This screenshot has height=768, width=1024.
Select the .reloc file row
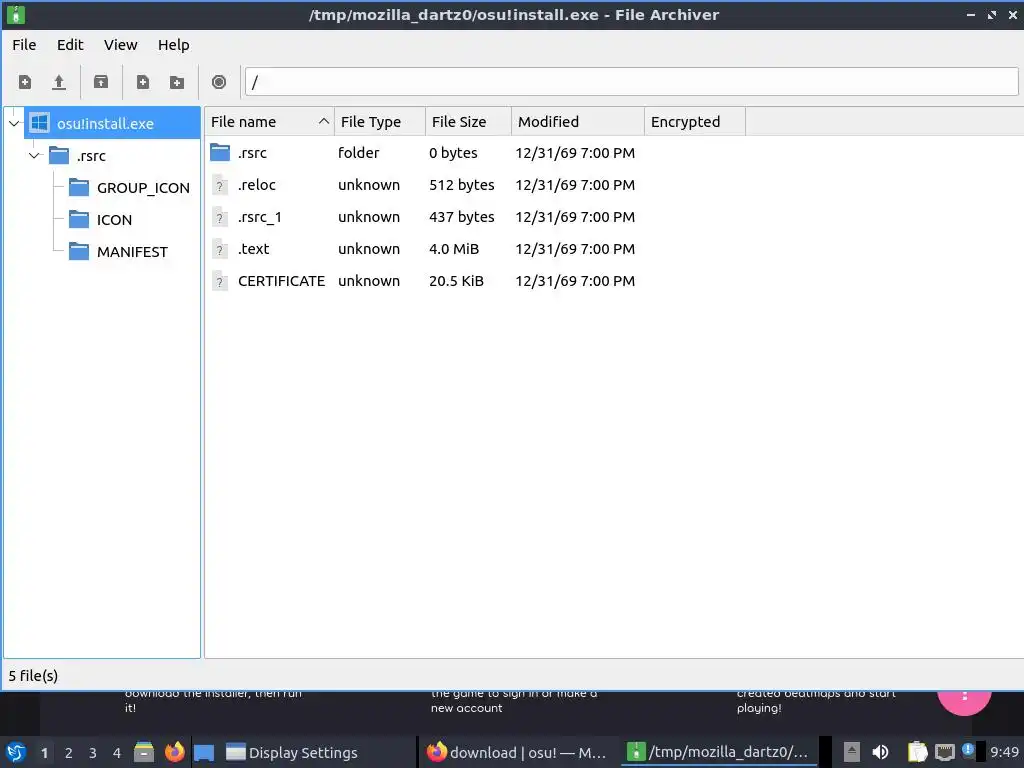point(423,185)
